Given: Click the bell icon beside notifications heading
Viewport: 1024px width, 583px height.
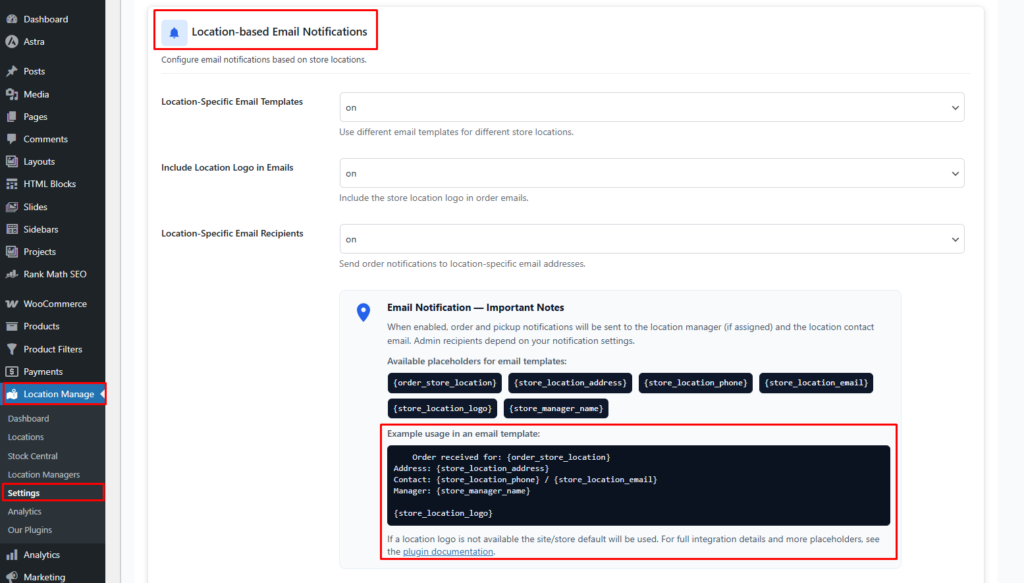Looking at the screenshot, I should pos(174,32).
